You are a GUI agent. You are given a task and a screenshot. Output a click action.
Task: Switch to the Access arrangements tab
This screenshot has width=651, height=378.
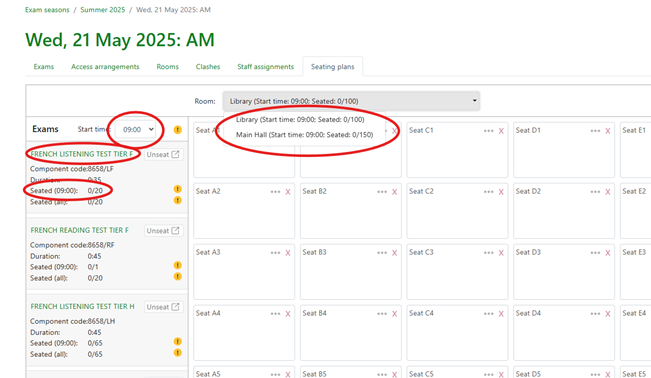coord(105,66)
